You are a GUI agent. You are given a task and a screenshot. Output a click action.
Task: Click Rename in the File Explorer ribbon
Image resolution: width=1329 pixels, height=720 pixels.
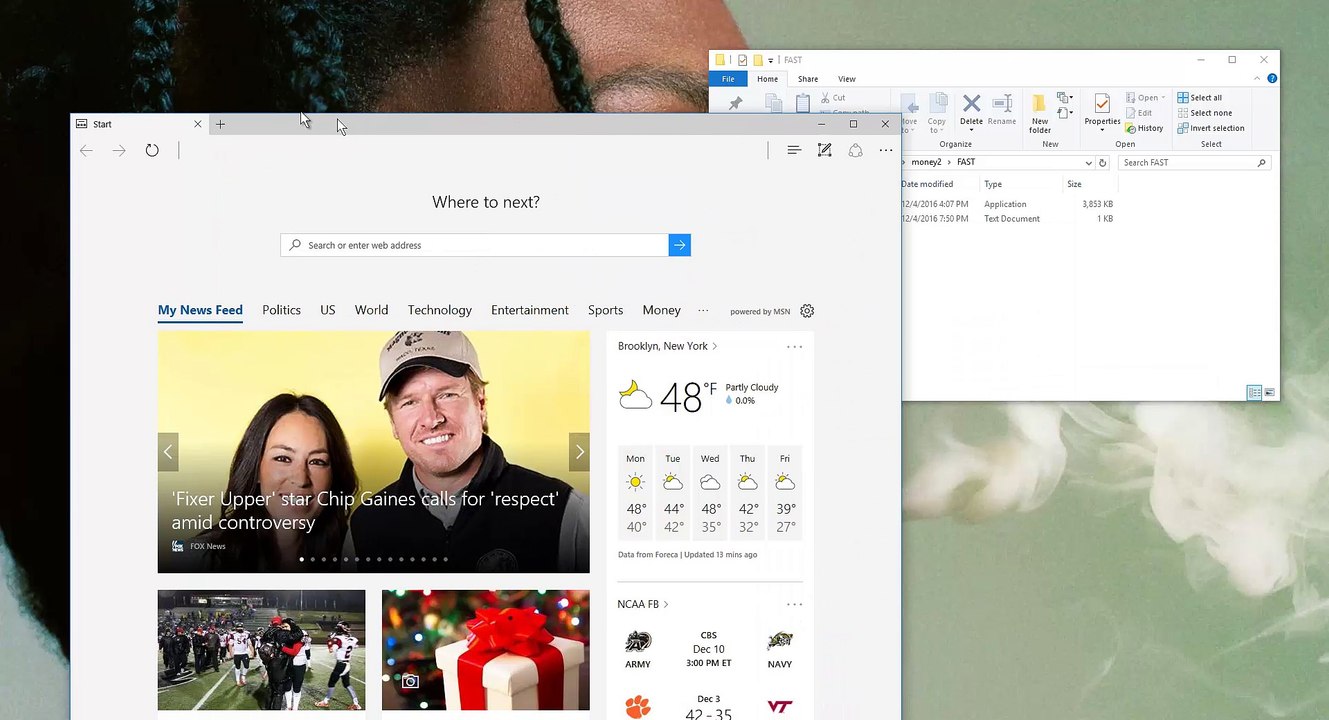pyautogui.click(x=1002, y=110)
